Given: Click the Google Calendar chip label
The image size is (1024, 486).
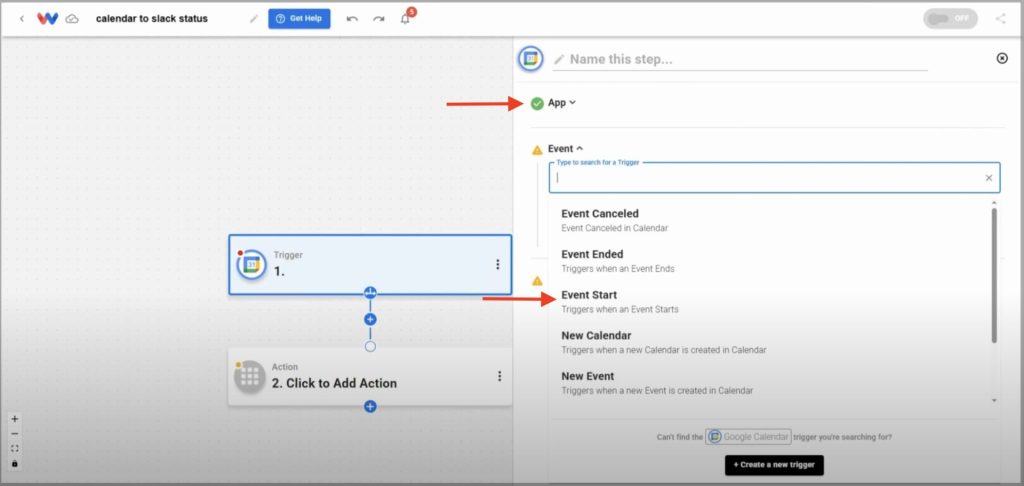Looking at the screenshot, I should point(748,436).
